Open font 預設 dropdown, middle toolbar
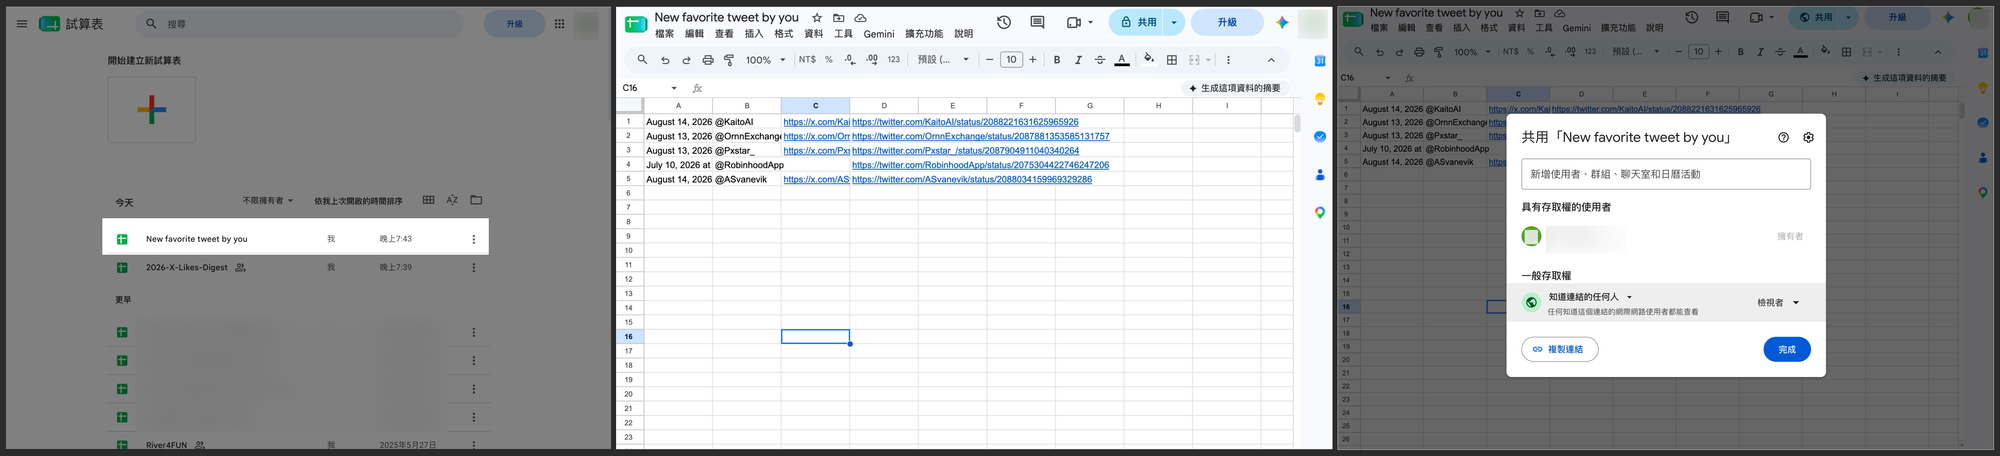The width and height of the screenshot is (2000, 456). pos(944,60)
